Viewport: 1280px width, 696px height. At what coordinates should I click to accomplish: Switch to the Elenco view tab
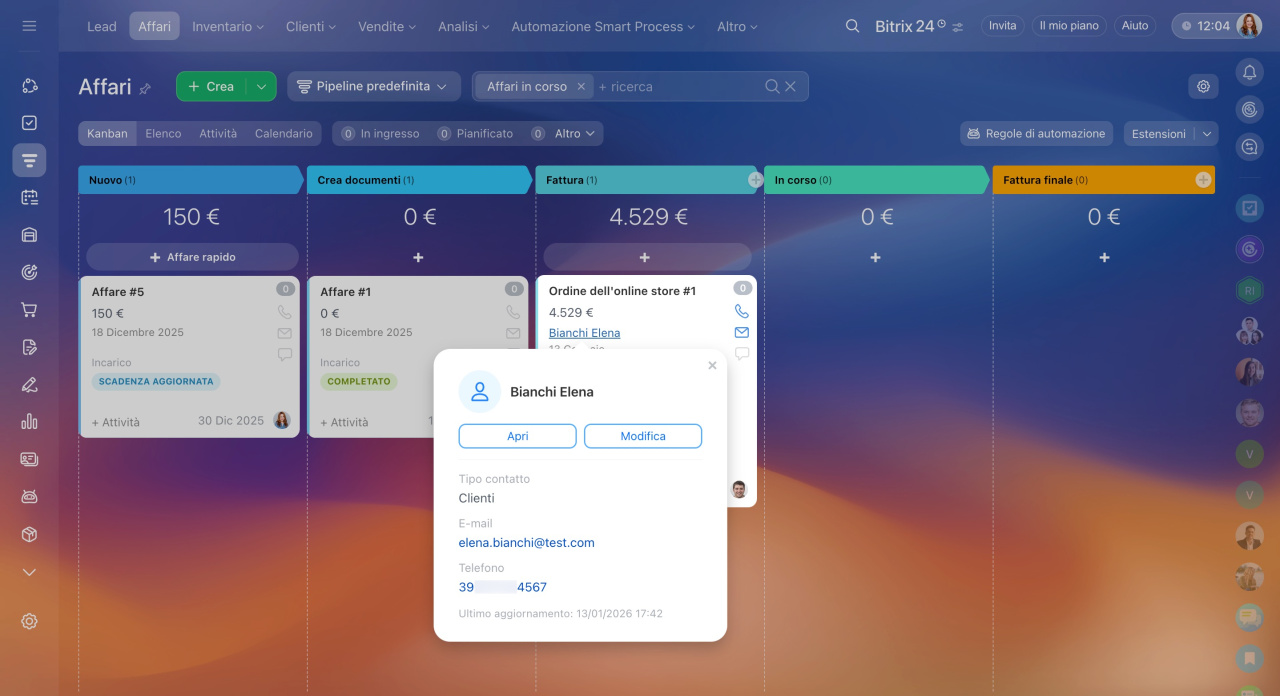pos(163,133)
